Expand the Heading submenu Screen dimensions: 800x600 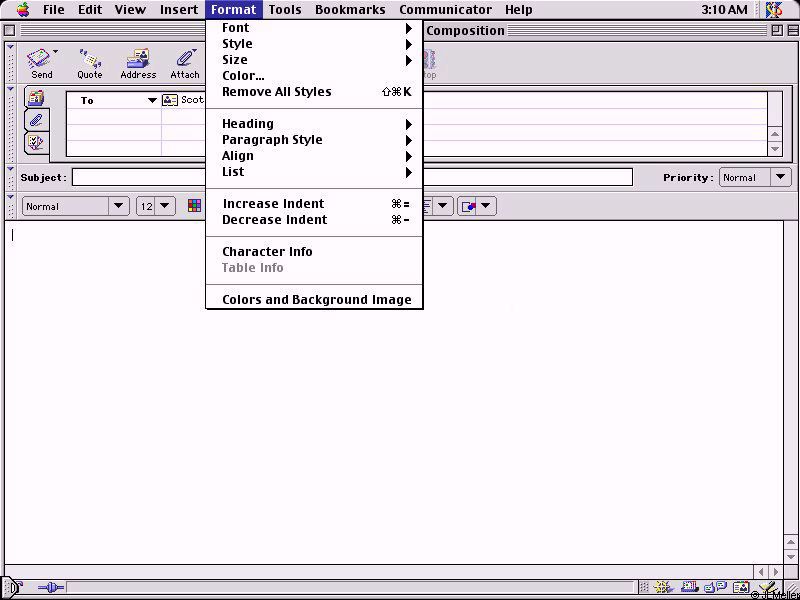click(314, 123)
